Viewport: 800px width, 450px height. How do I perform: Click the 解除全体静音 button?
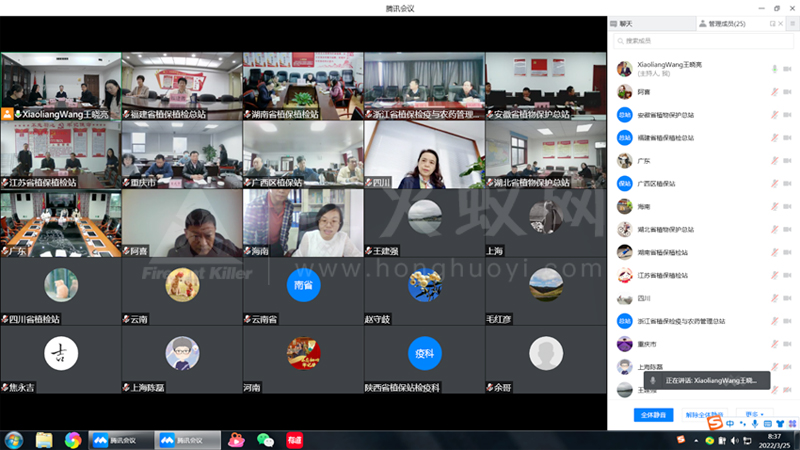pos(705,414)
